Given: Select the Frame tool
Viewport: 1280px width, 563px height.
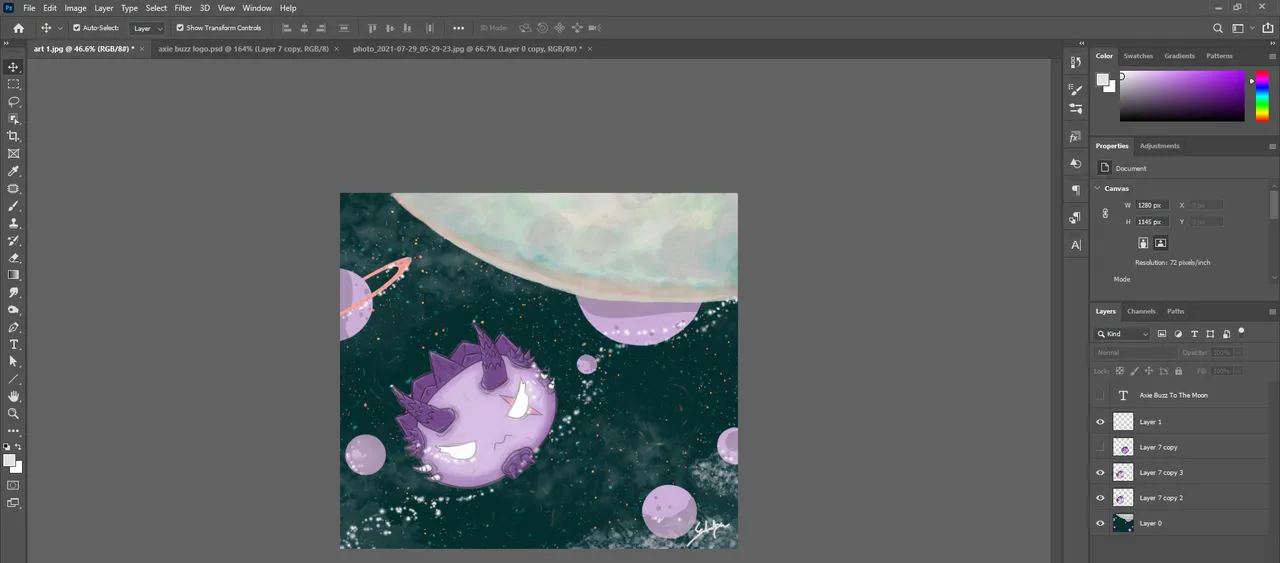Looking at the screenshot, I should (14, 153).
